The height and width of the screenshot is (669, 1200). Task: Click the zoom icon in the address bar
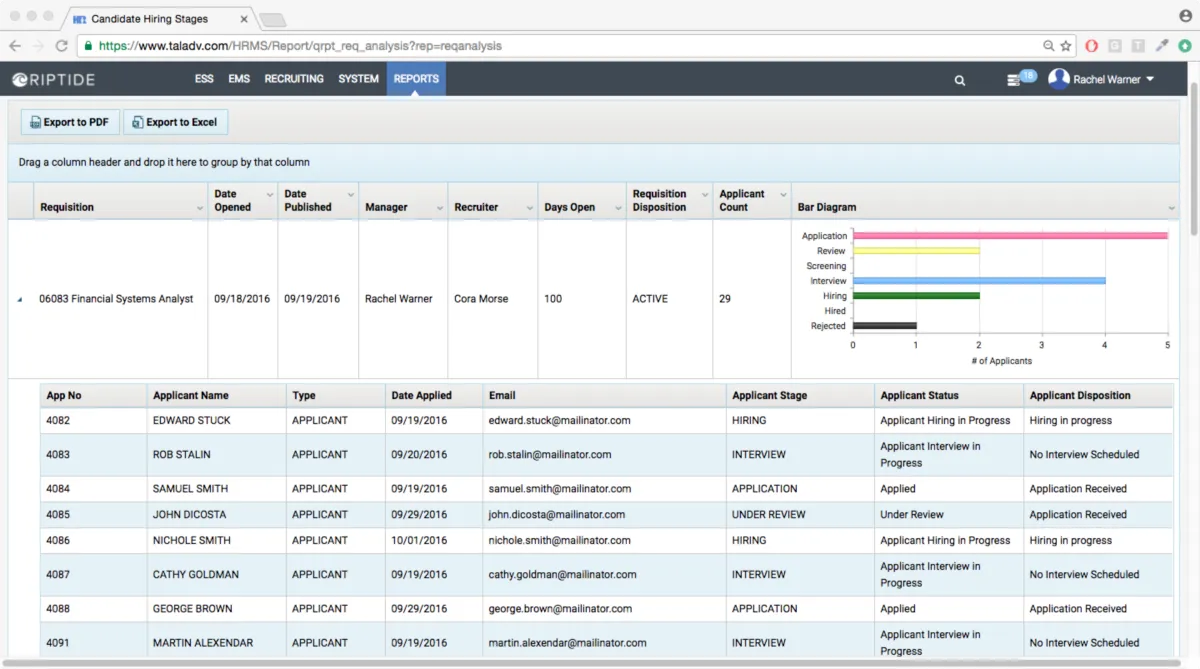(1048, 46)
